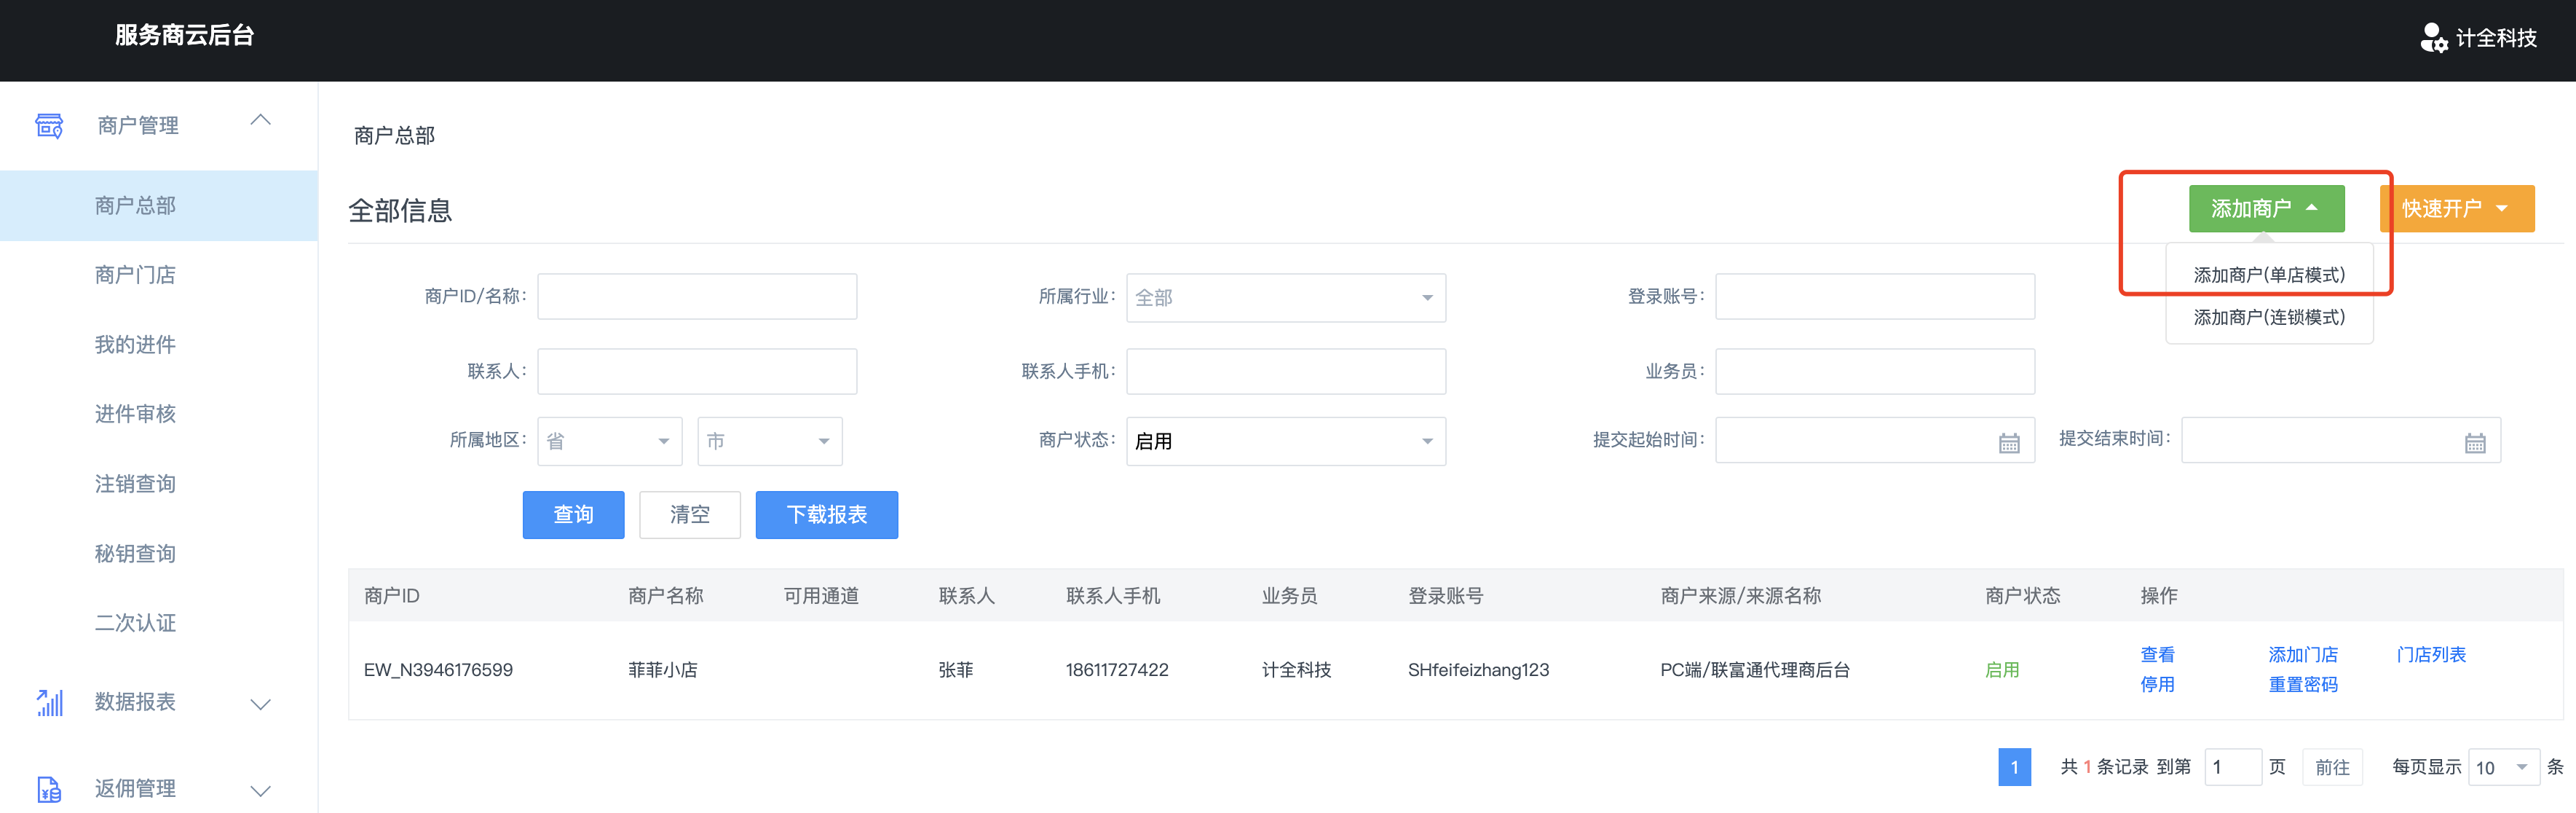The width and height of the screenshot is (2576, 813).
Task: Open the 商户状态 dropdown showing 启用
Action: click(1285, 441)
